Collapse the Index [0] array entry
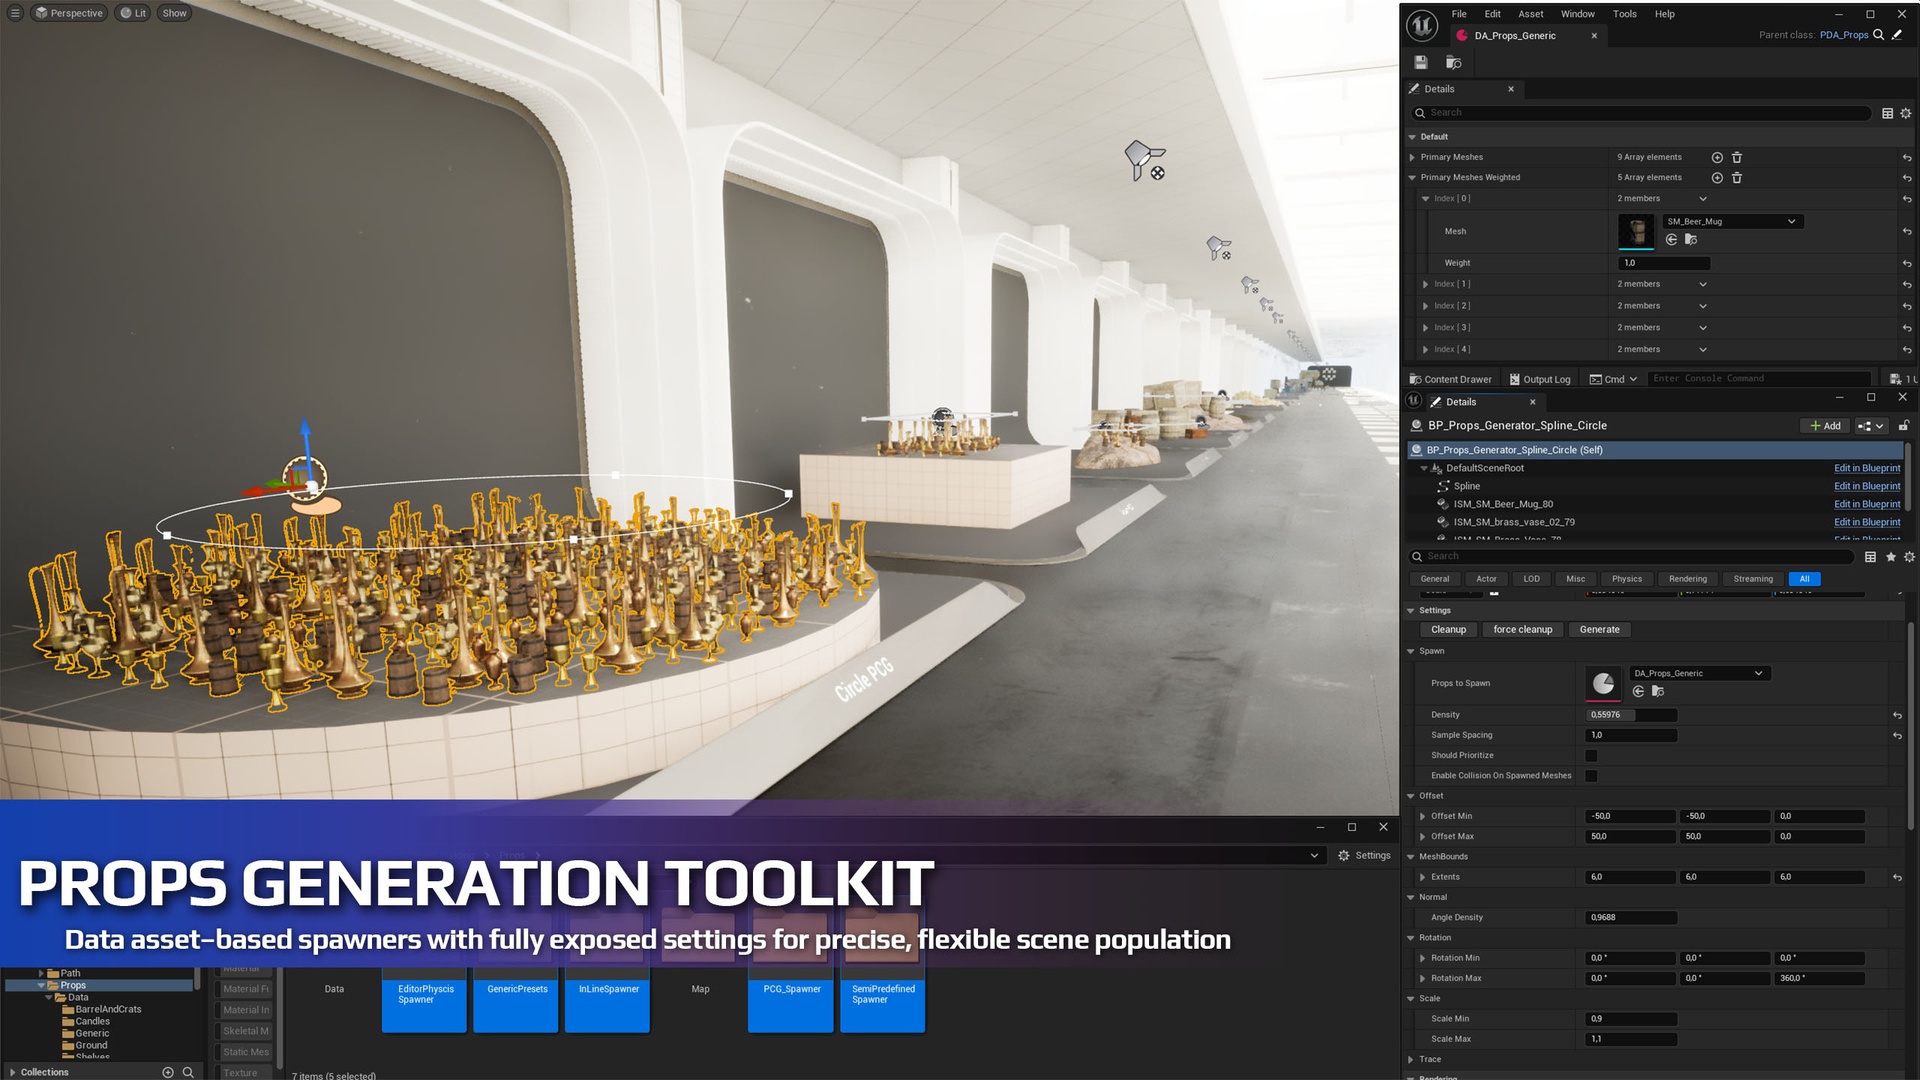Image resolution: width=1920 pixels, height=1080 pixels. [x=1425, y=199]
